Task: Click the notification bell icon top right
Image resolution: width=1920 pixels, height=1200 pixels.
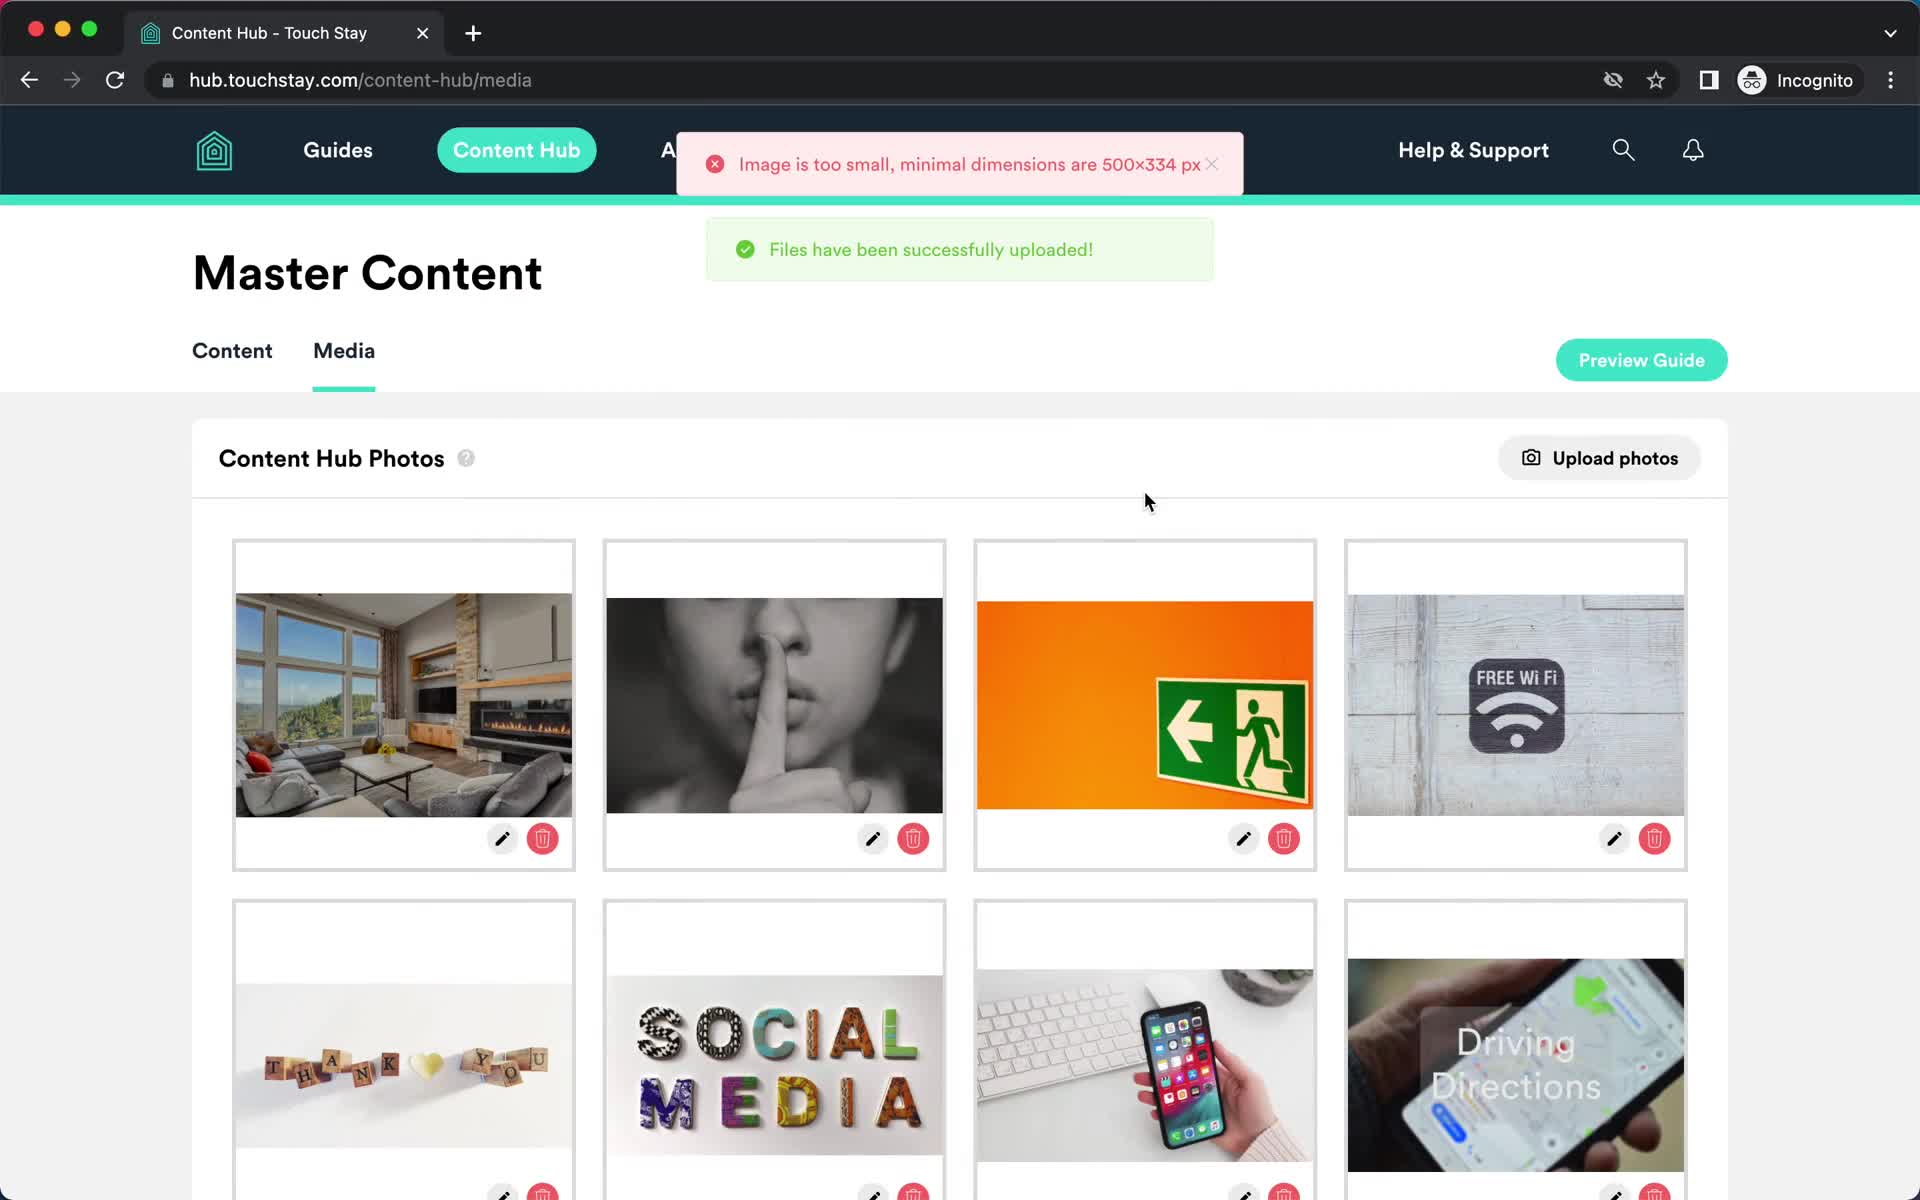Action: pos(1693,149)
